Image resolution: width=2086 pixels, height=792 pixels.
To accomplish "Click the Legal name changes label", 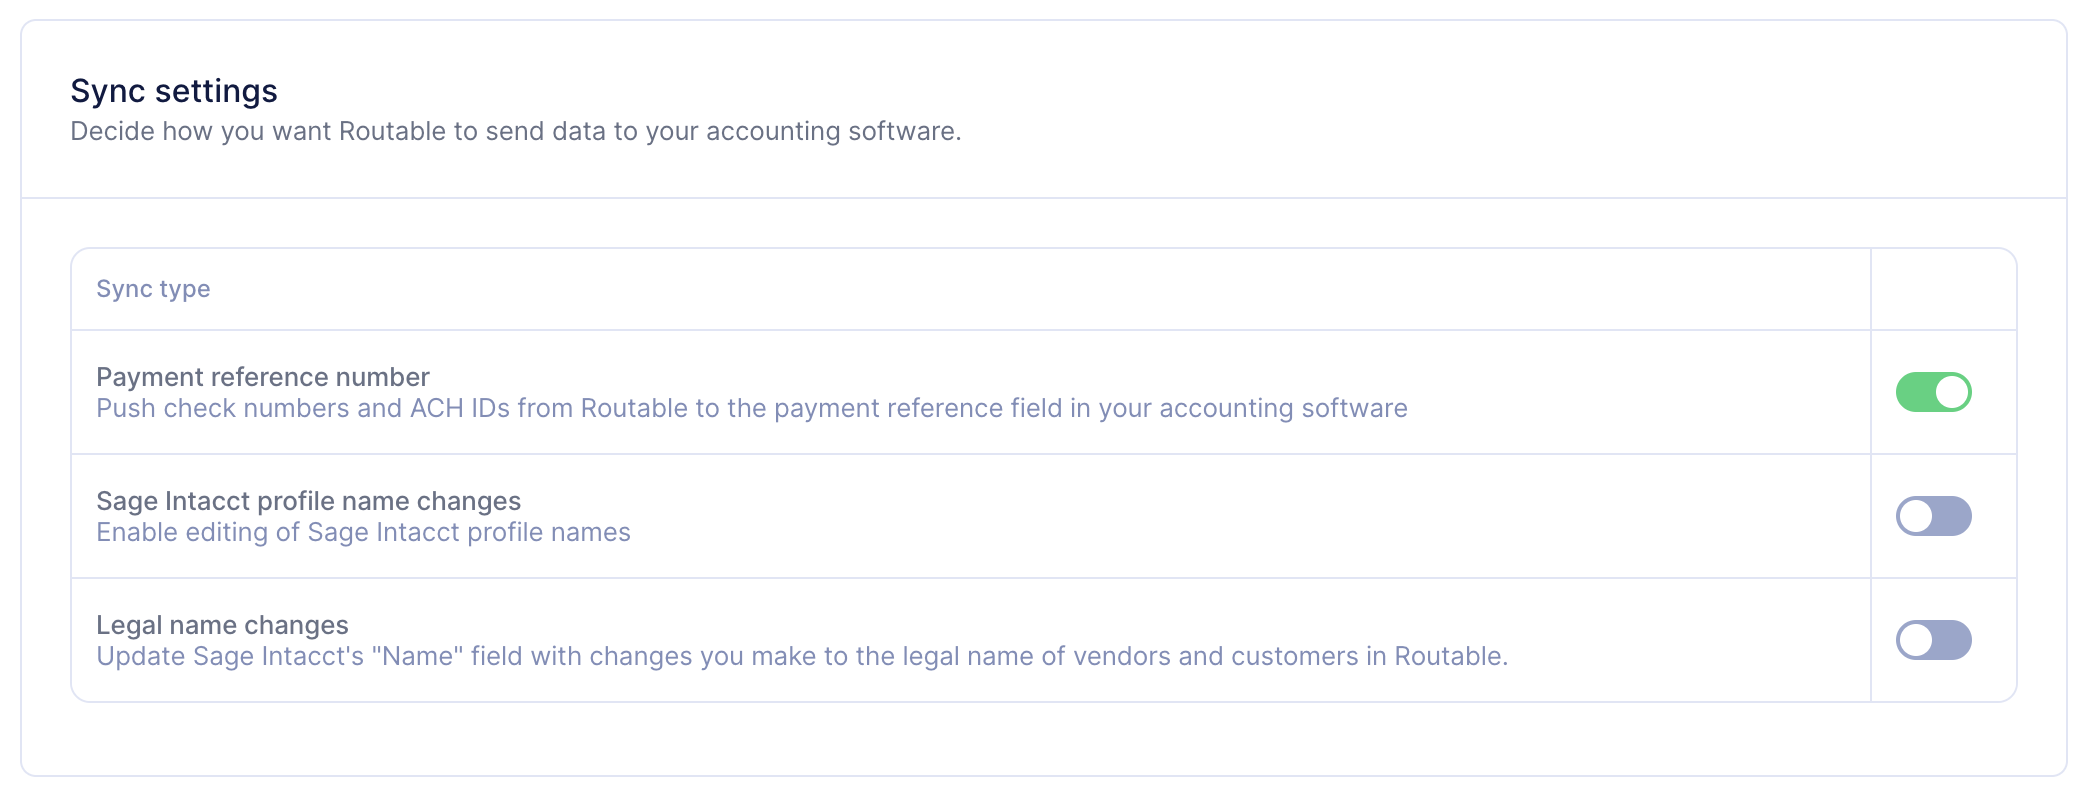I will [x=222, y=625].
